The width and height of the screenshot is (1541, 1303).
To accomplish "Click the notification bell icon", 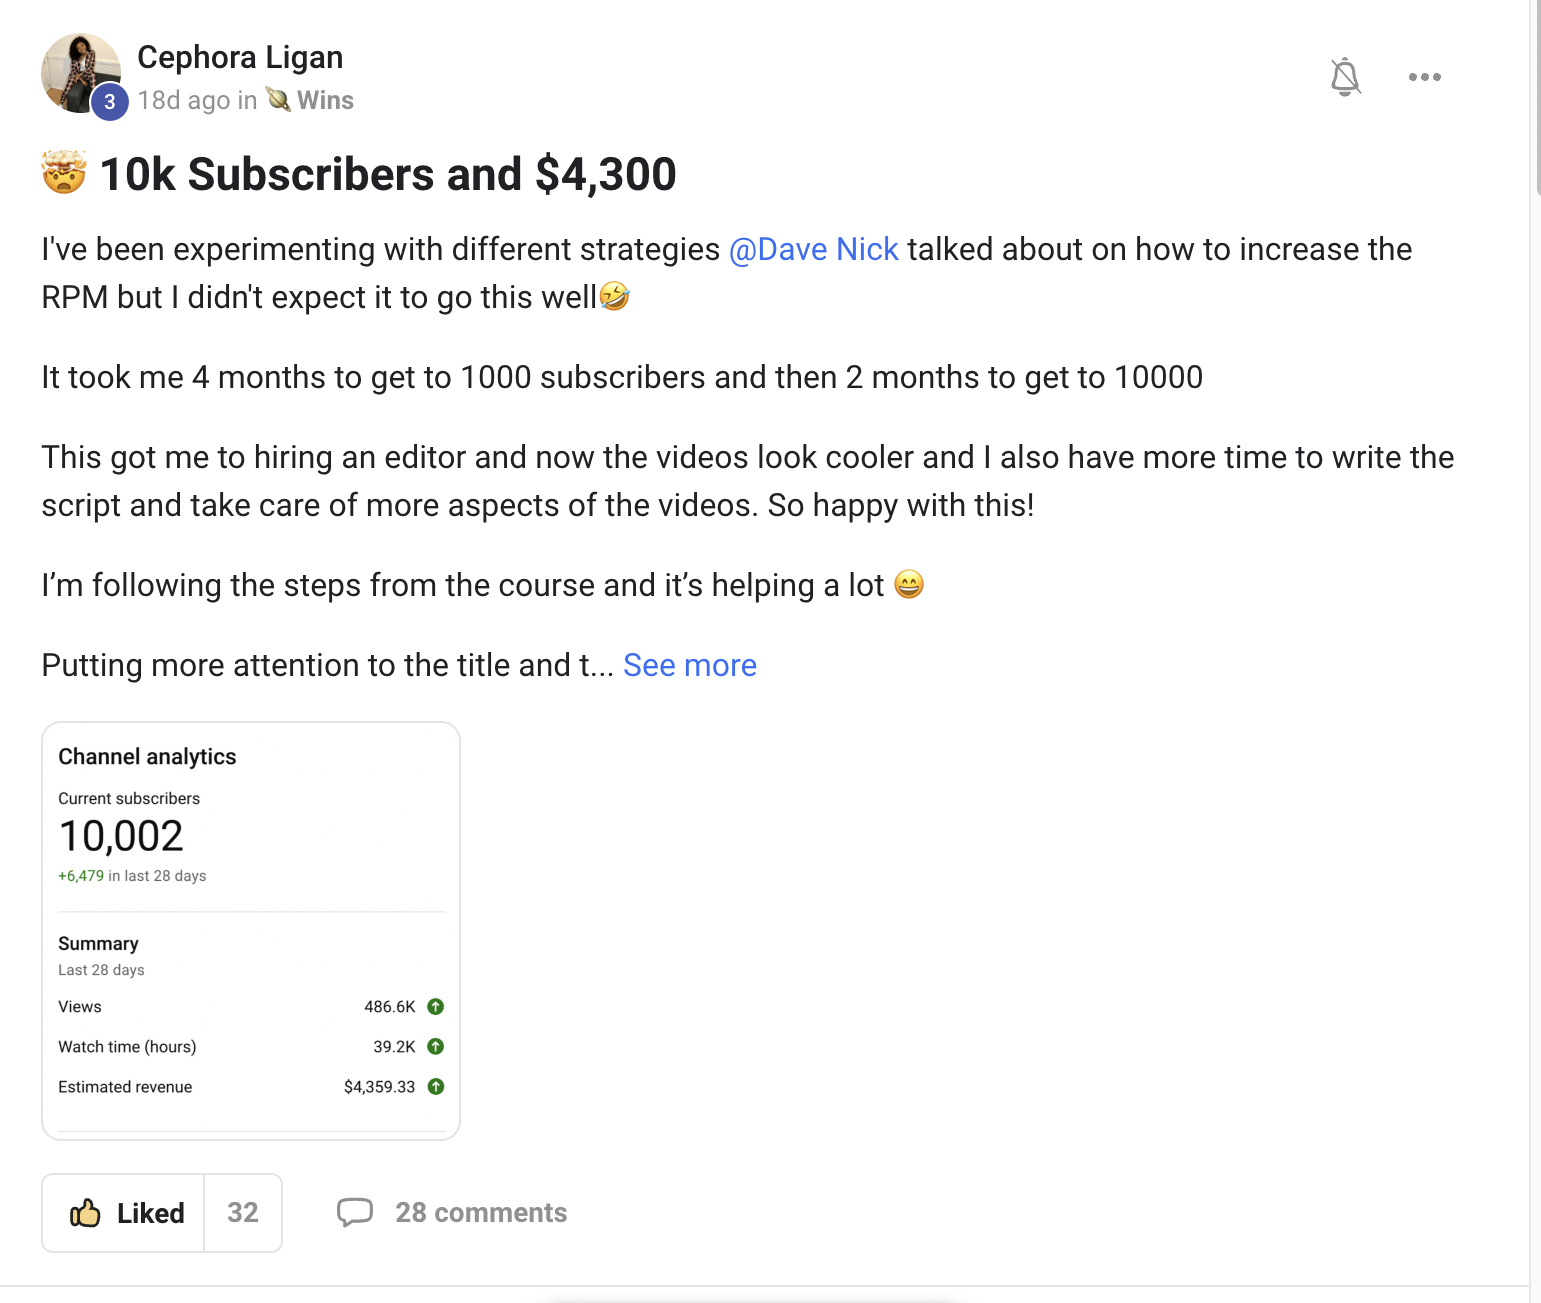I will (x=1345, y=77).
